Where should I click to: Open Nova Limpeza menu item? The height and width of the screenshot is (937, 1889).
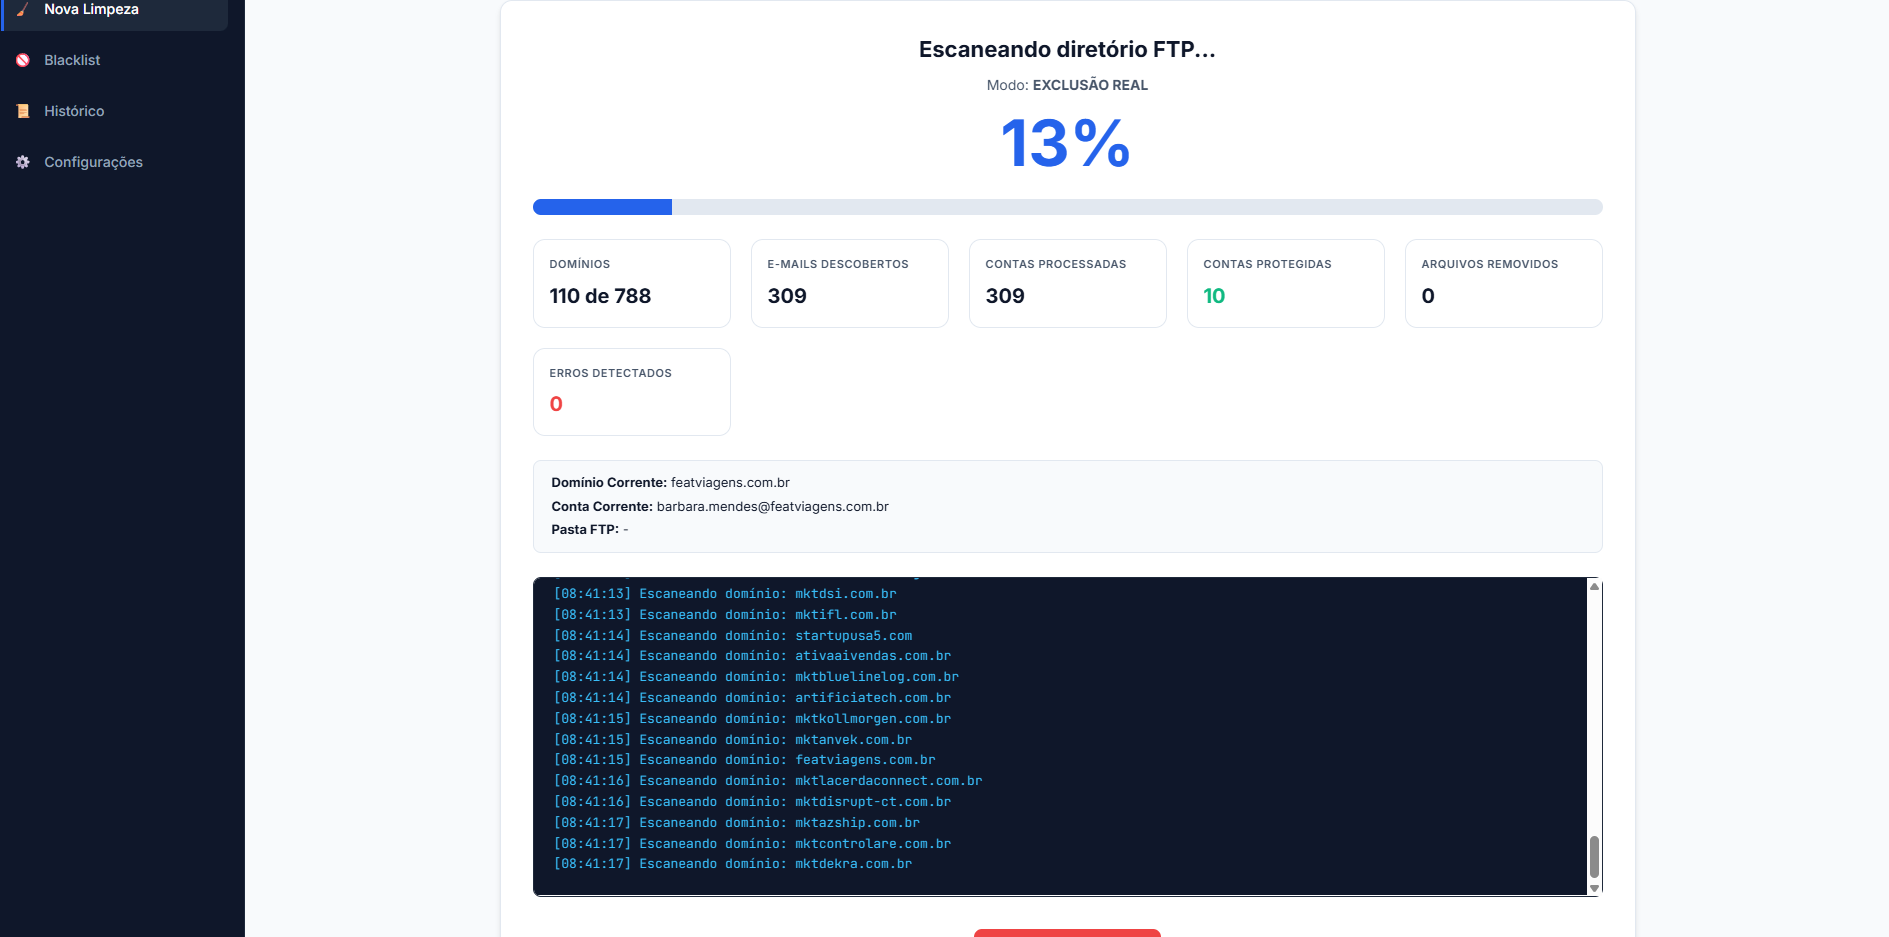click(115, 10)
